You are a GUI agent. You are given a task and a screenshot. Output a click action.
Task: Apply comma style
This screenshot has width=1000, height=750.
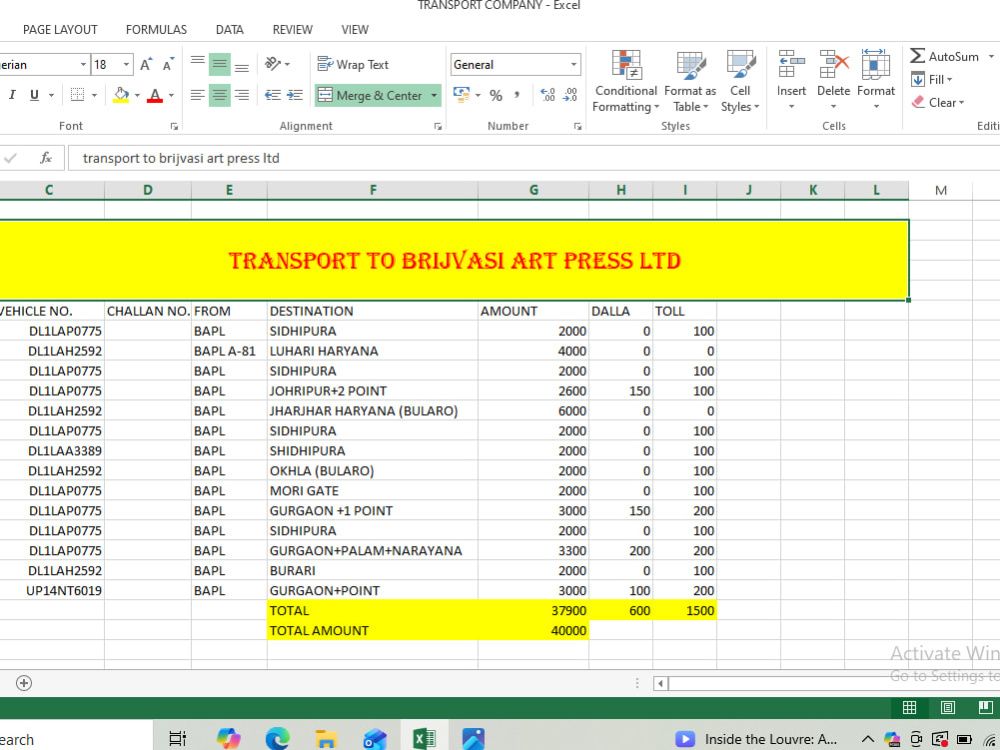click(517, 95)
